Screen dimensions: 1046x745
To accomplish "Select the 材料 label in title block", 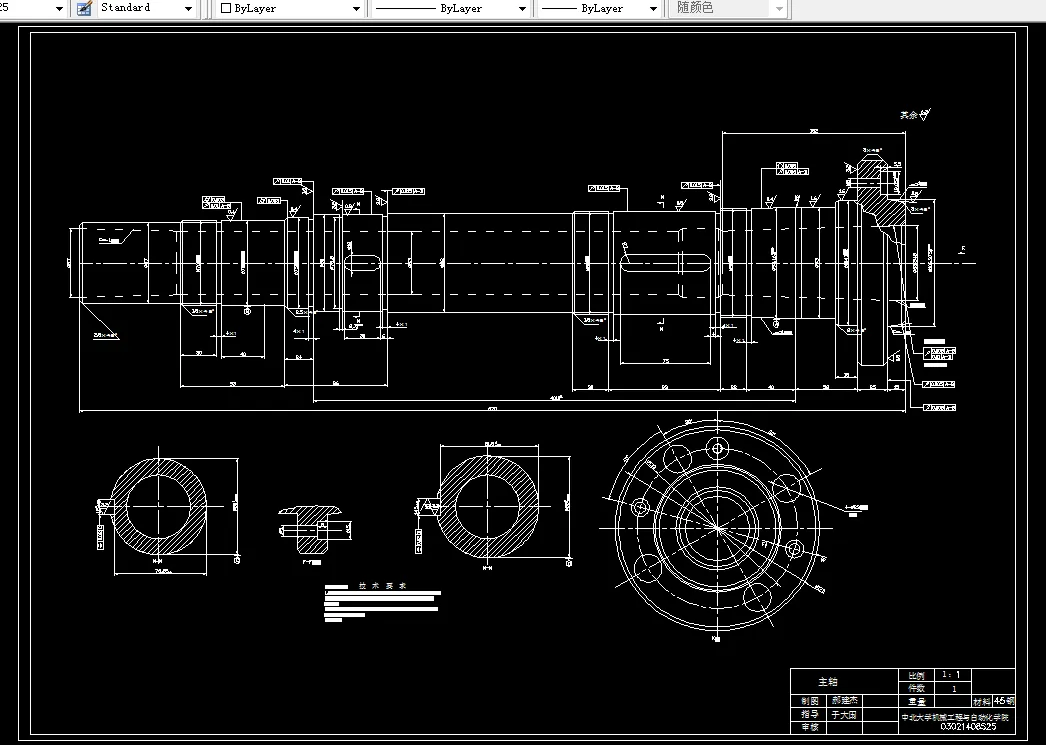I will point(982,702).
